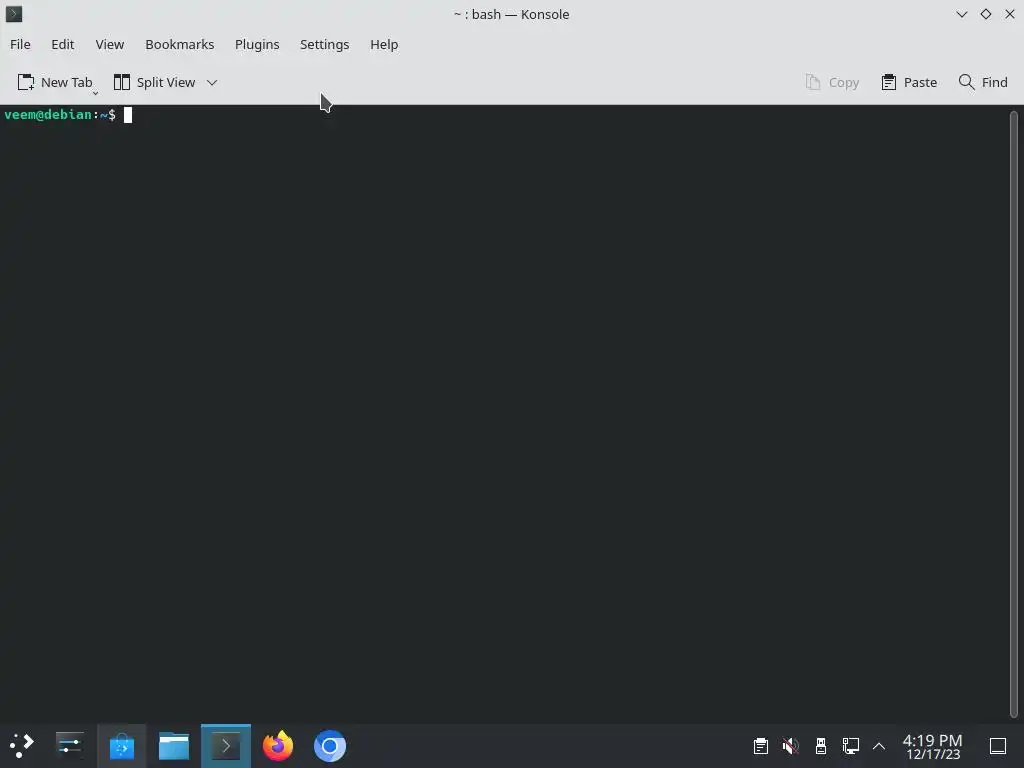This screenshot has width=1024, height=768.
Task: Click the terminal scrollbar
Action: coord(1014,414)
